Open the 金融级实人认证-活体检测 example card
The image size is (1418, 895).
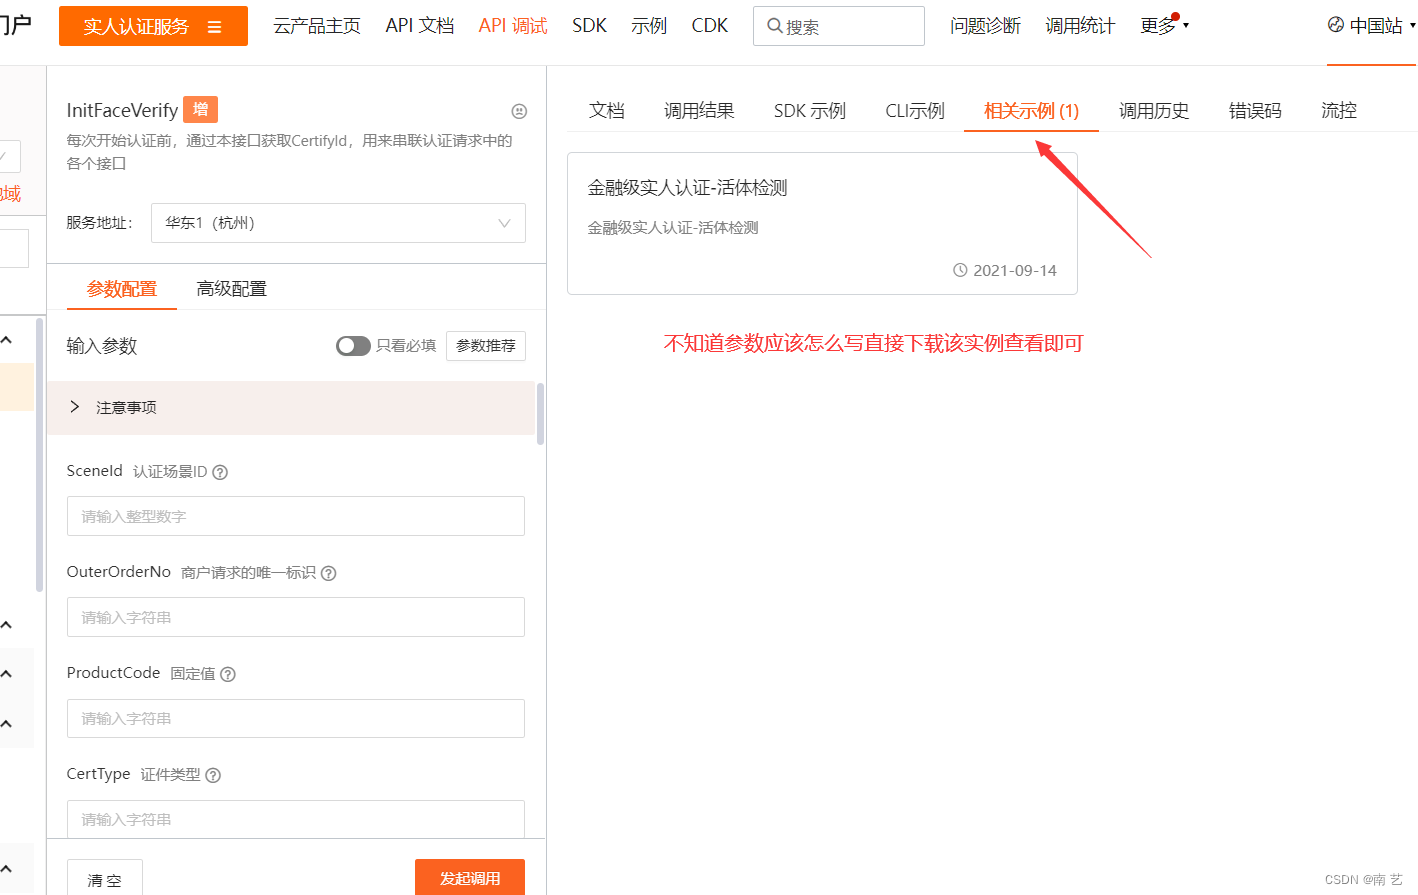(x=822, y=223)
